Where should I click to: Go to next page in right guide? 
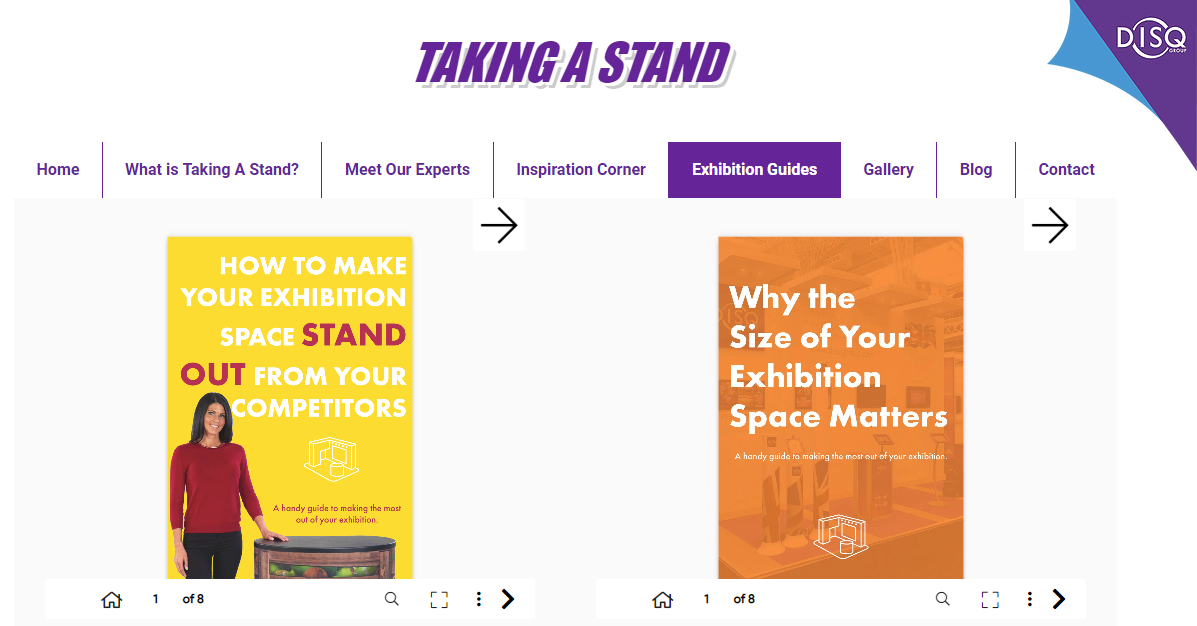point(1059,599)
